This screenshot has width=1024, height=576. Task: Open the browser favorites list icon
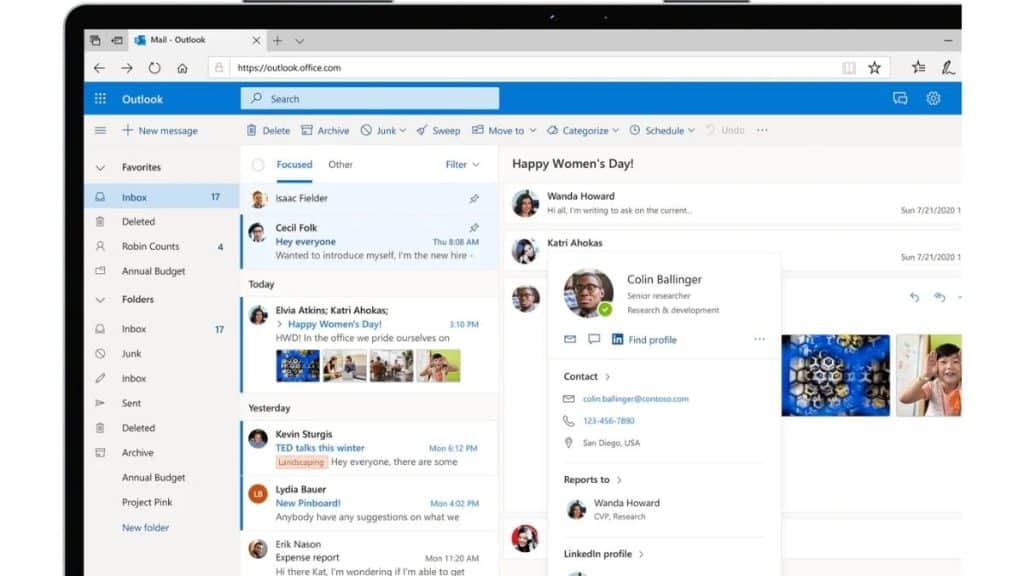(918, 67)
